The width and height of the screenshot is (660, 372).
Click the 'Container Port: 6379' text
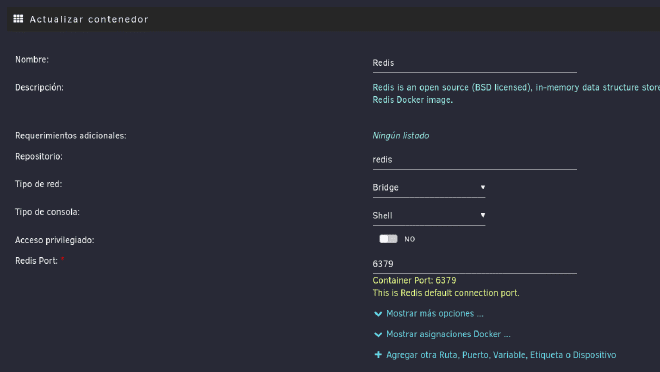pos(414,280)
